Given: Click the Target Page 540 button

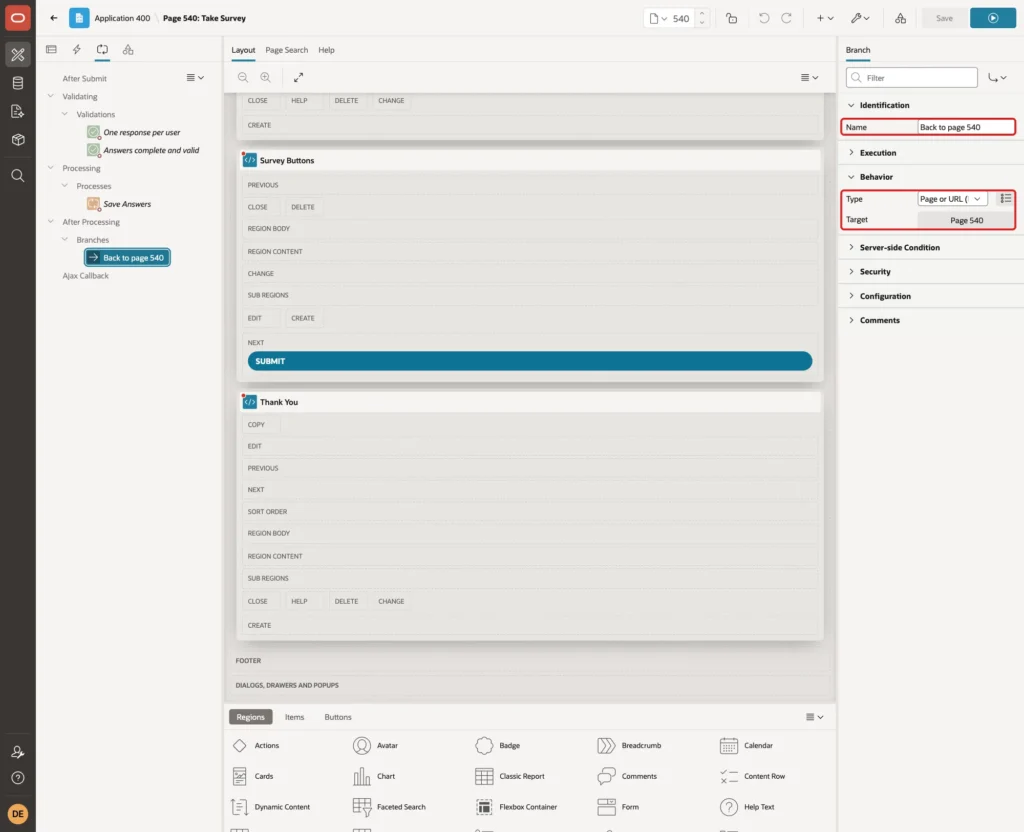Looking at the screenshot, I should pos(966,220).
